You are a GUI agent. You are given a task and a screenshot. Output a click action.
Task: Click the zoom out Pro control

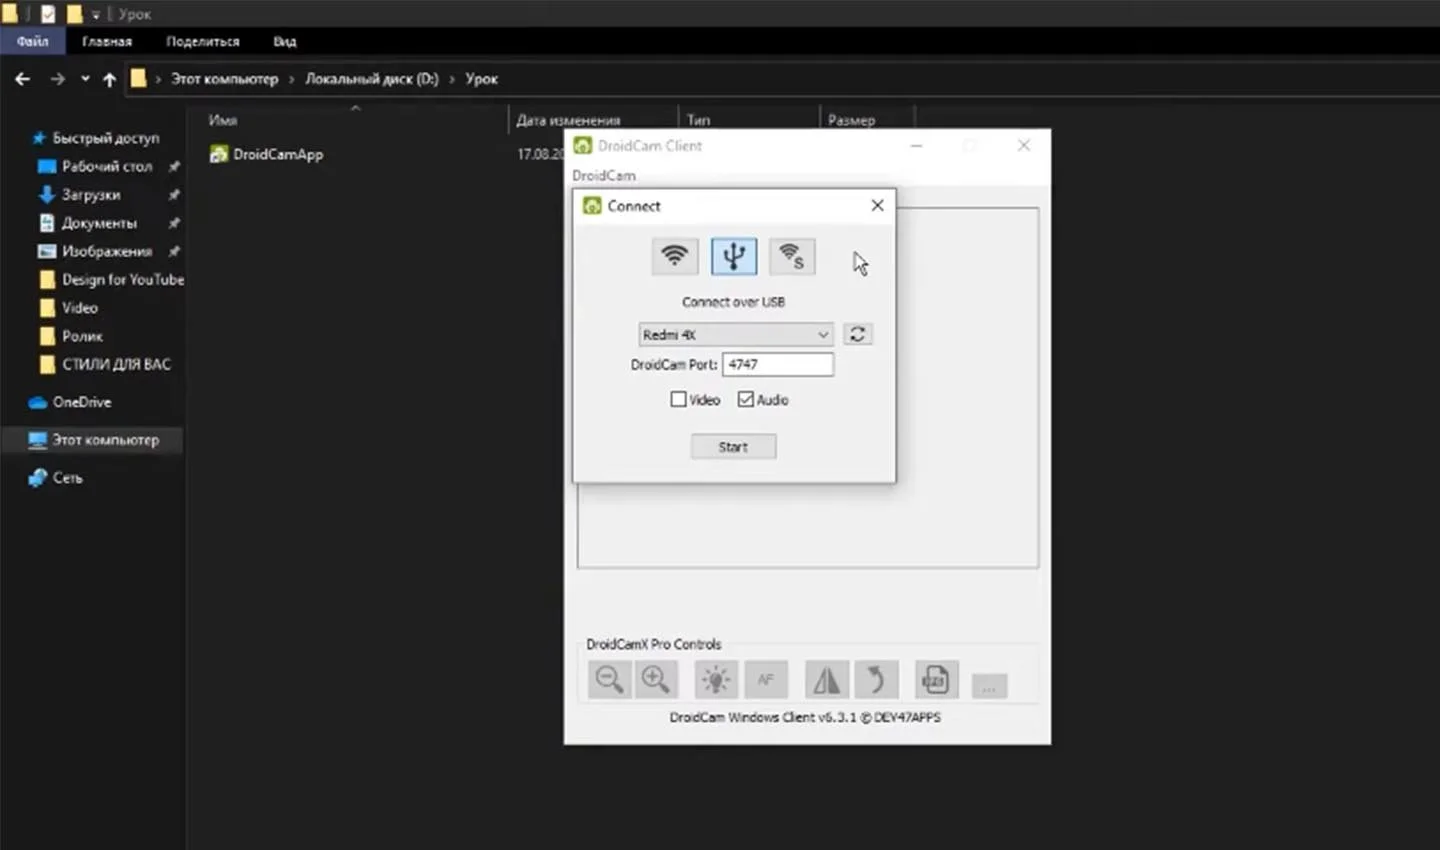(609, 680)
